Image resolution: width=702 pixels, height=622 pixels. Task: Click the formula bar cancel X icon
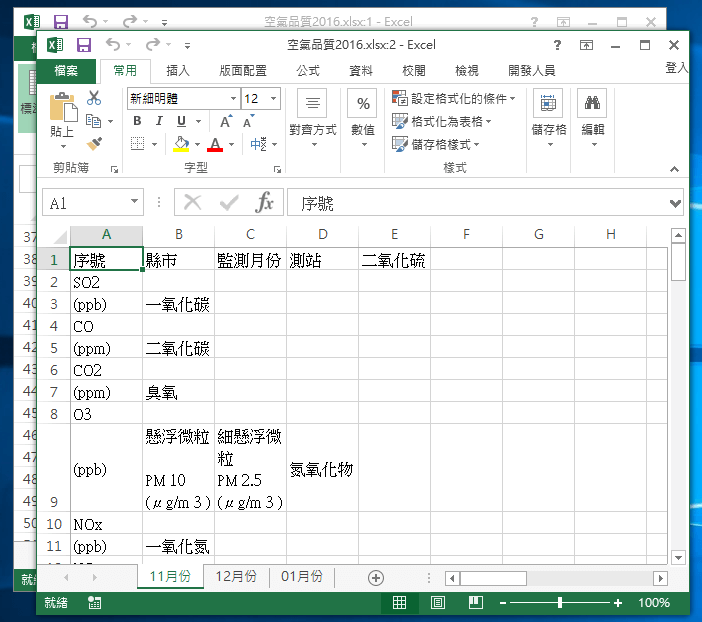(x=193, y=202)
